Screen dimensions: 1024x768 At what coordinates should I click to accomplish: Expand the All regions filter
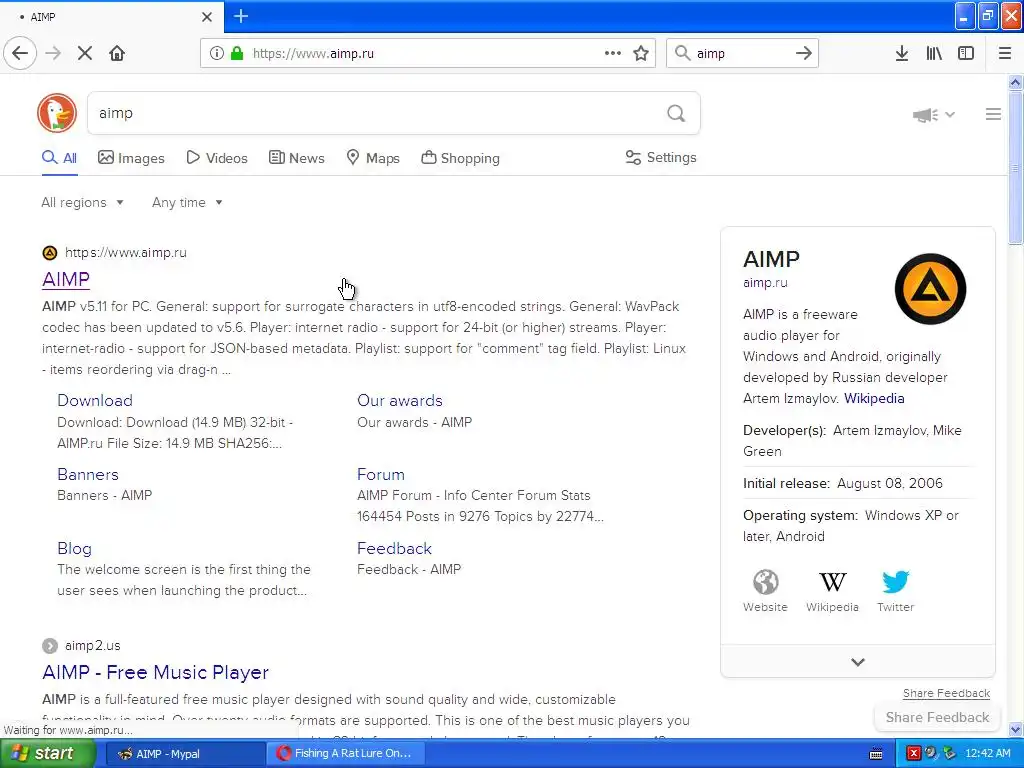click(82, 202)
